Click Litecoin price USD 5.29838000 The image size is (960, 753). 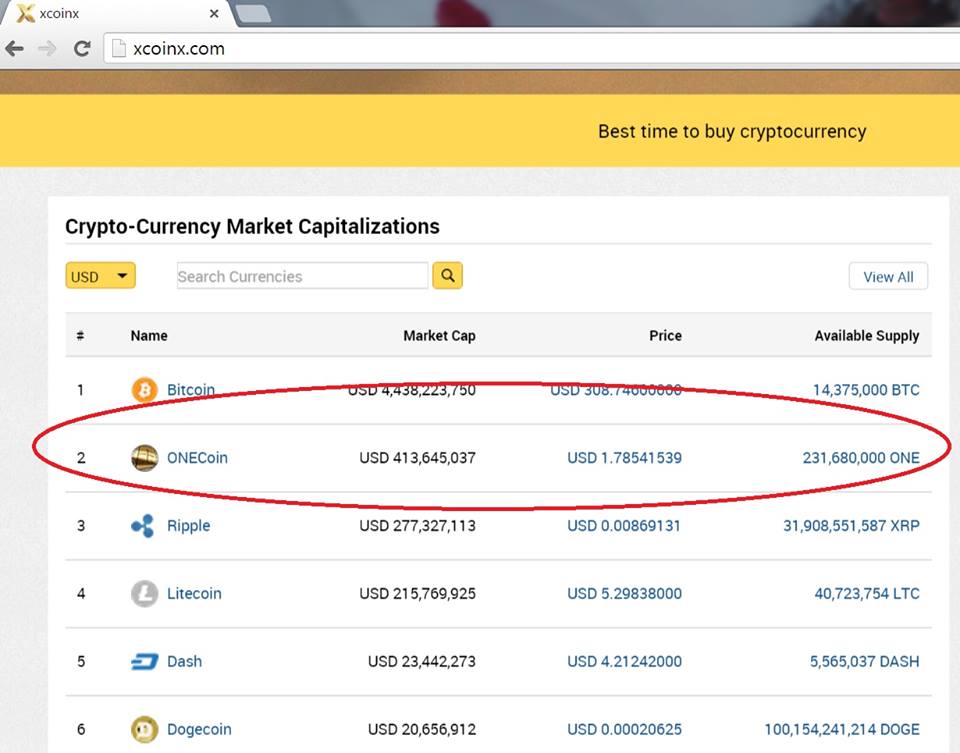tap(624, 594)
